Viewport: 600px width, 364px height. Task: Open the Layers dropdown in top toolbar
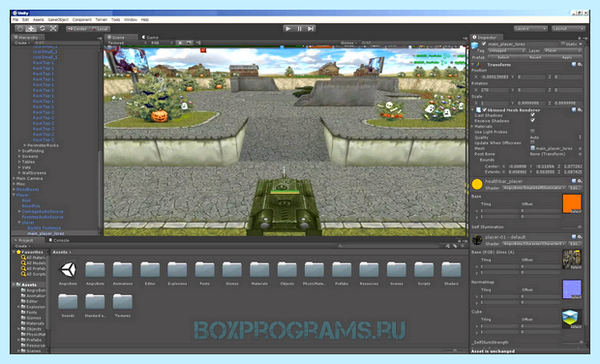530,29
